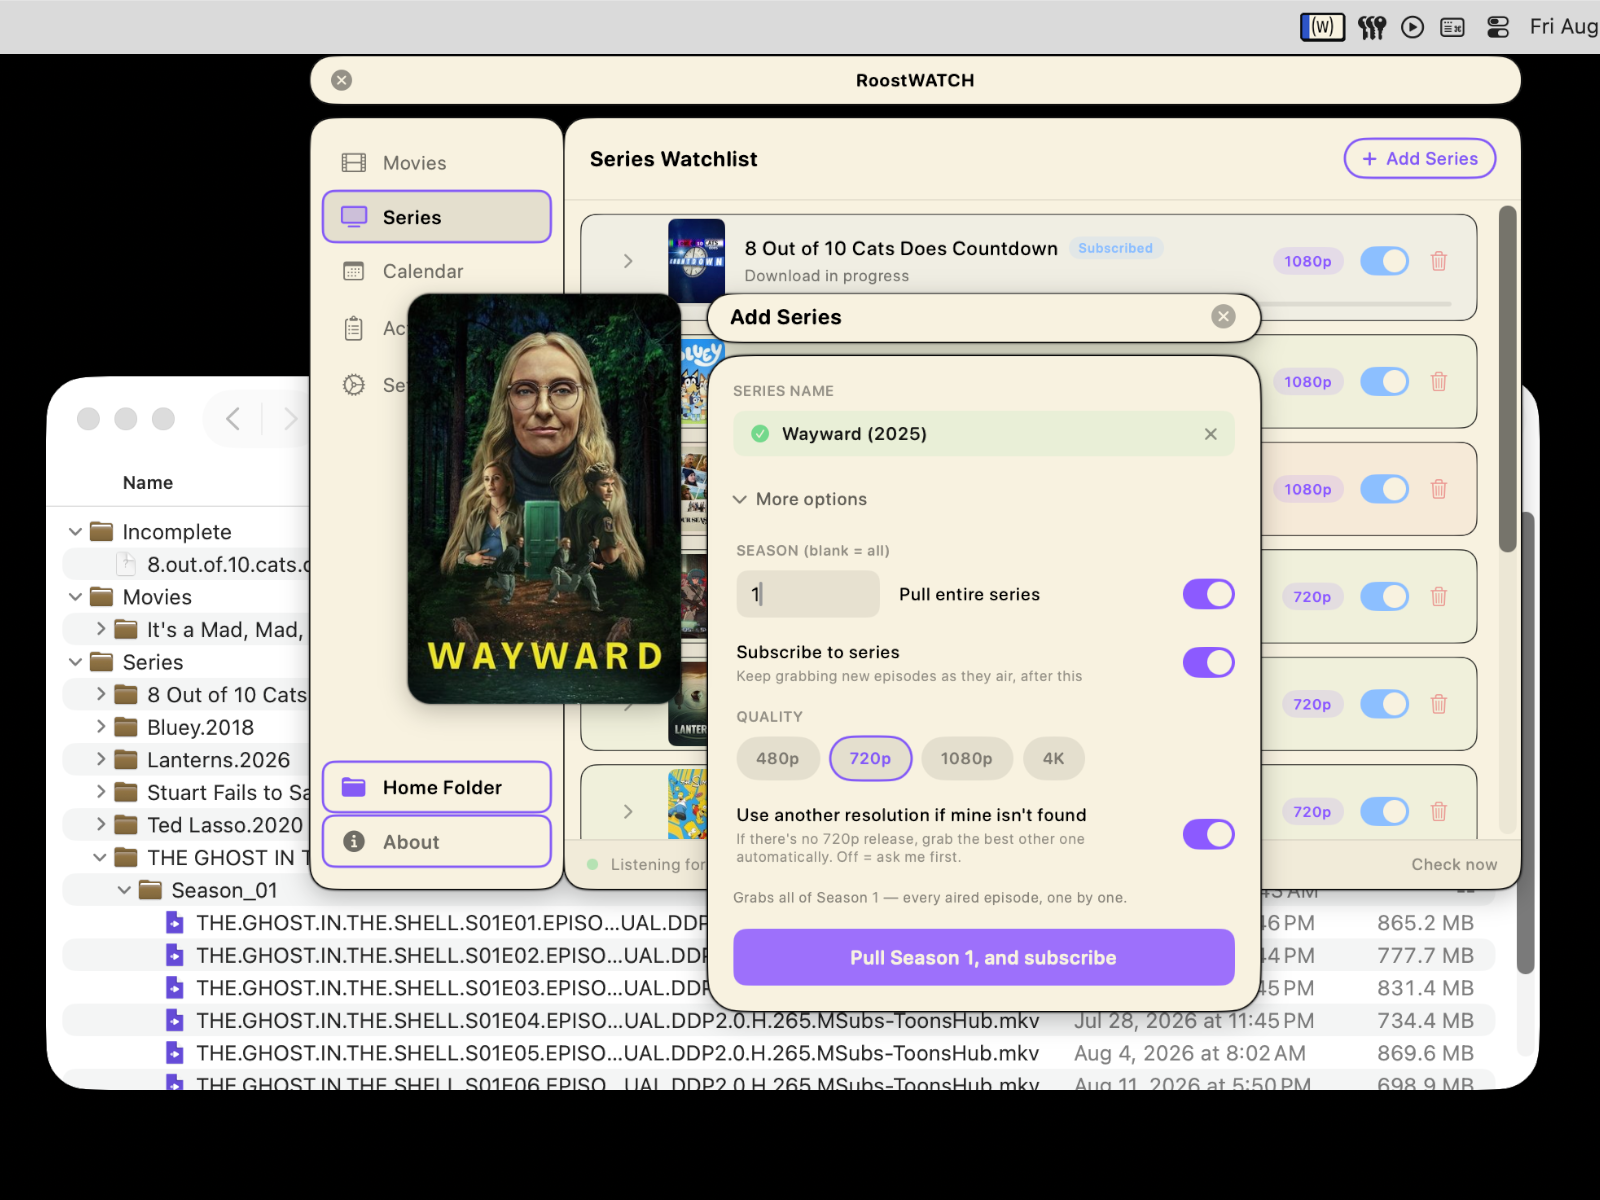
Task: Toggle Subscribe to series switch
Action: click(x=1208, y=662)
